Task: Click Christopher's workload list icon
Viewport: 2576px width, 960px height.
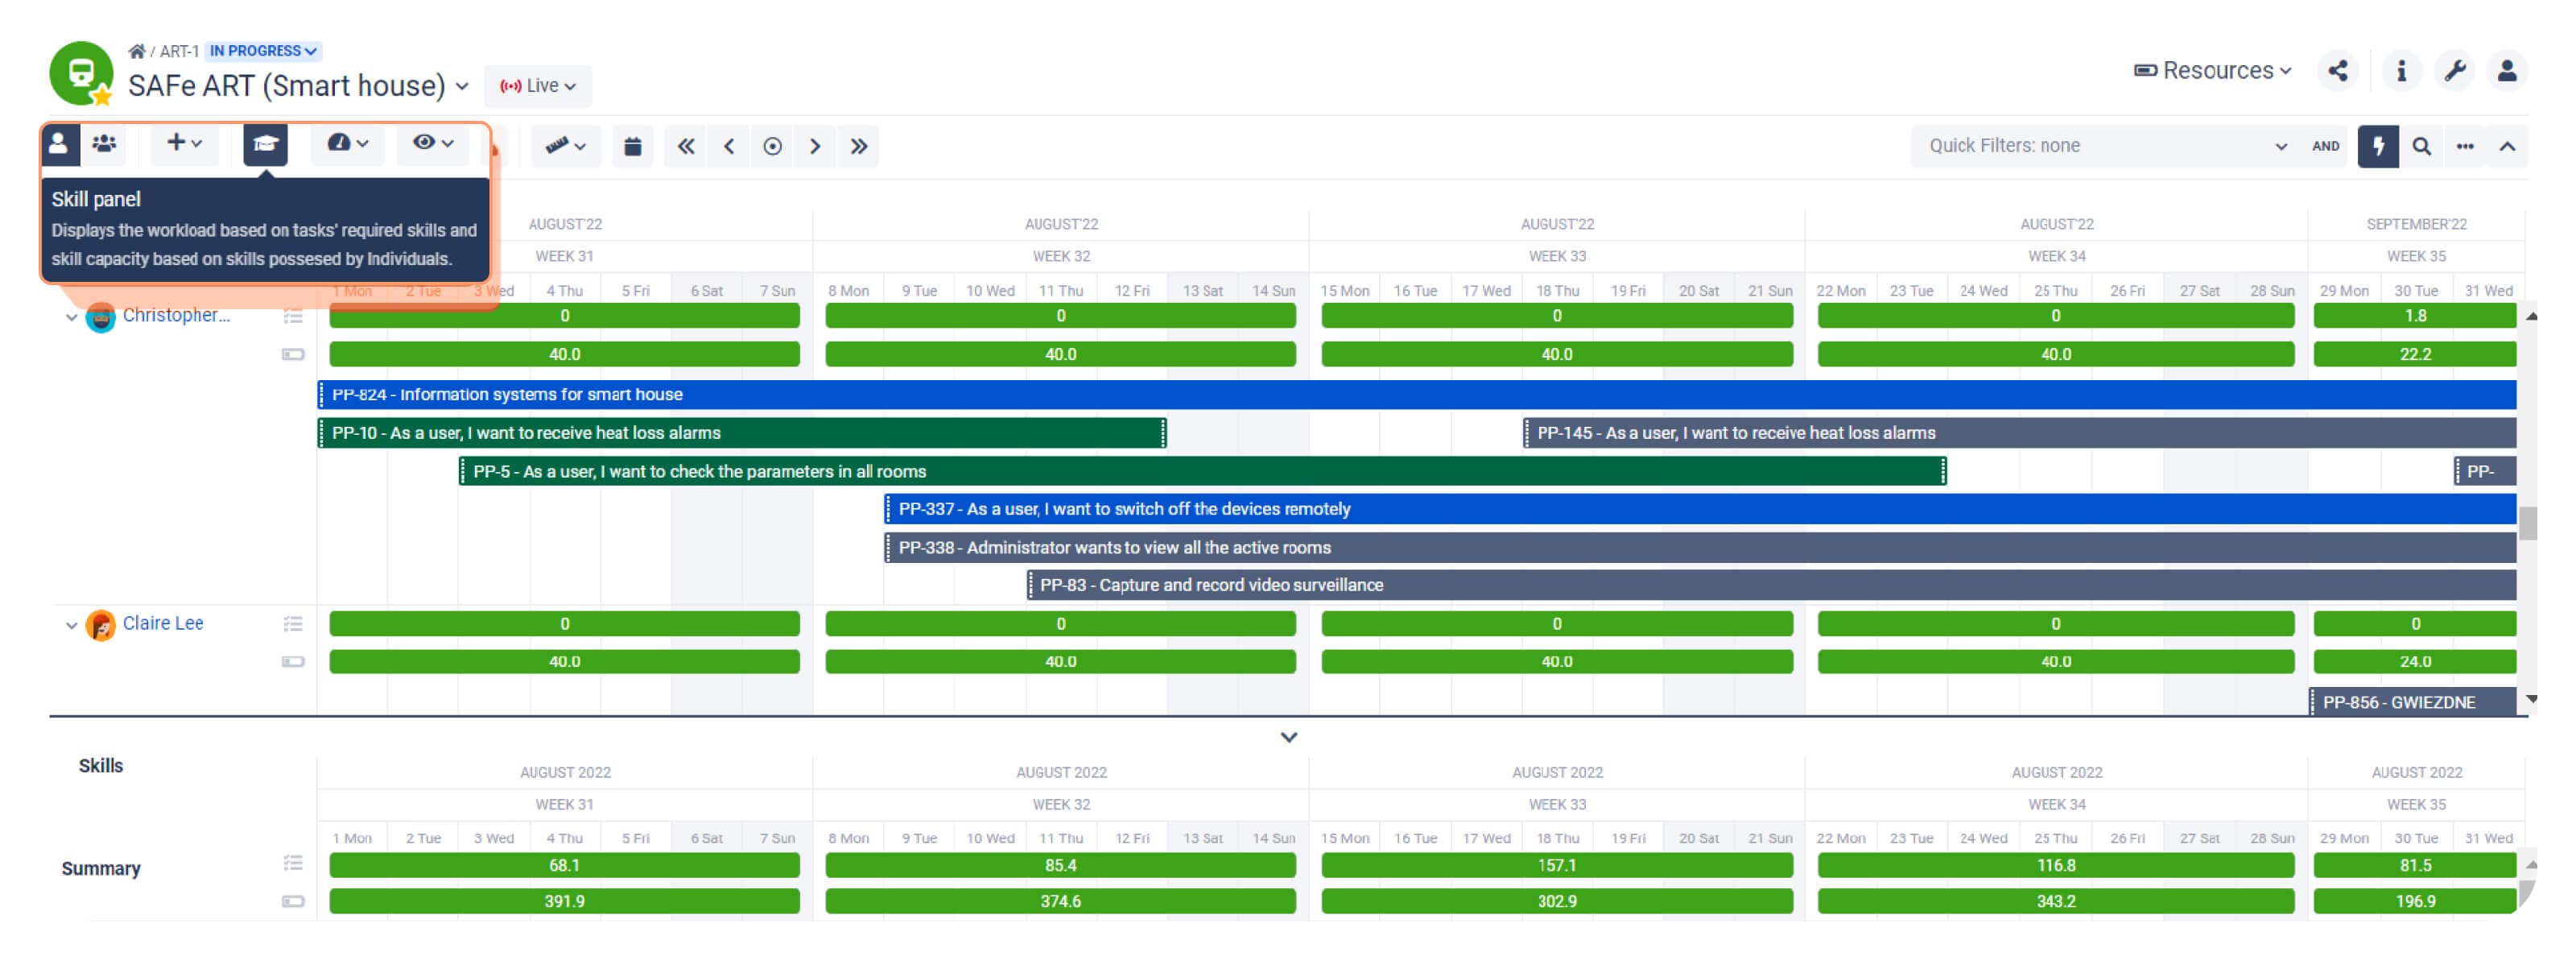Action: pyautogui.click(x=293, y=317)
